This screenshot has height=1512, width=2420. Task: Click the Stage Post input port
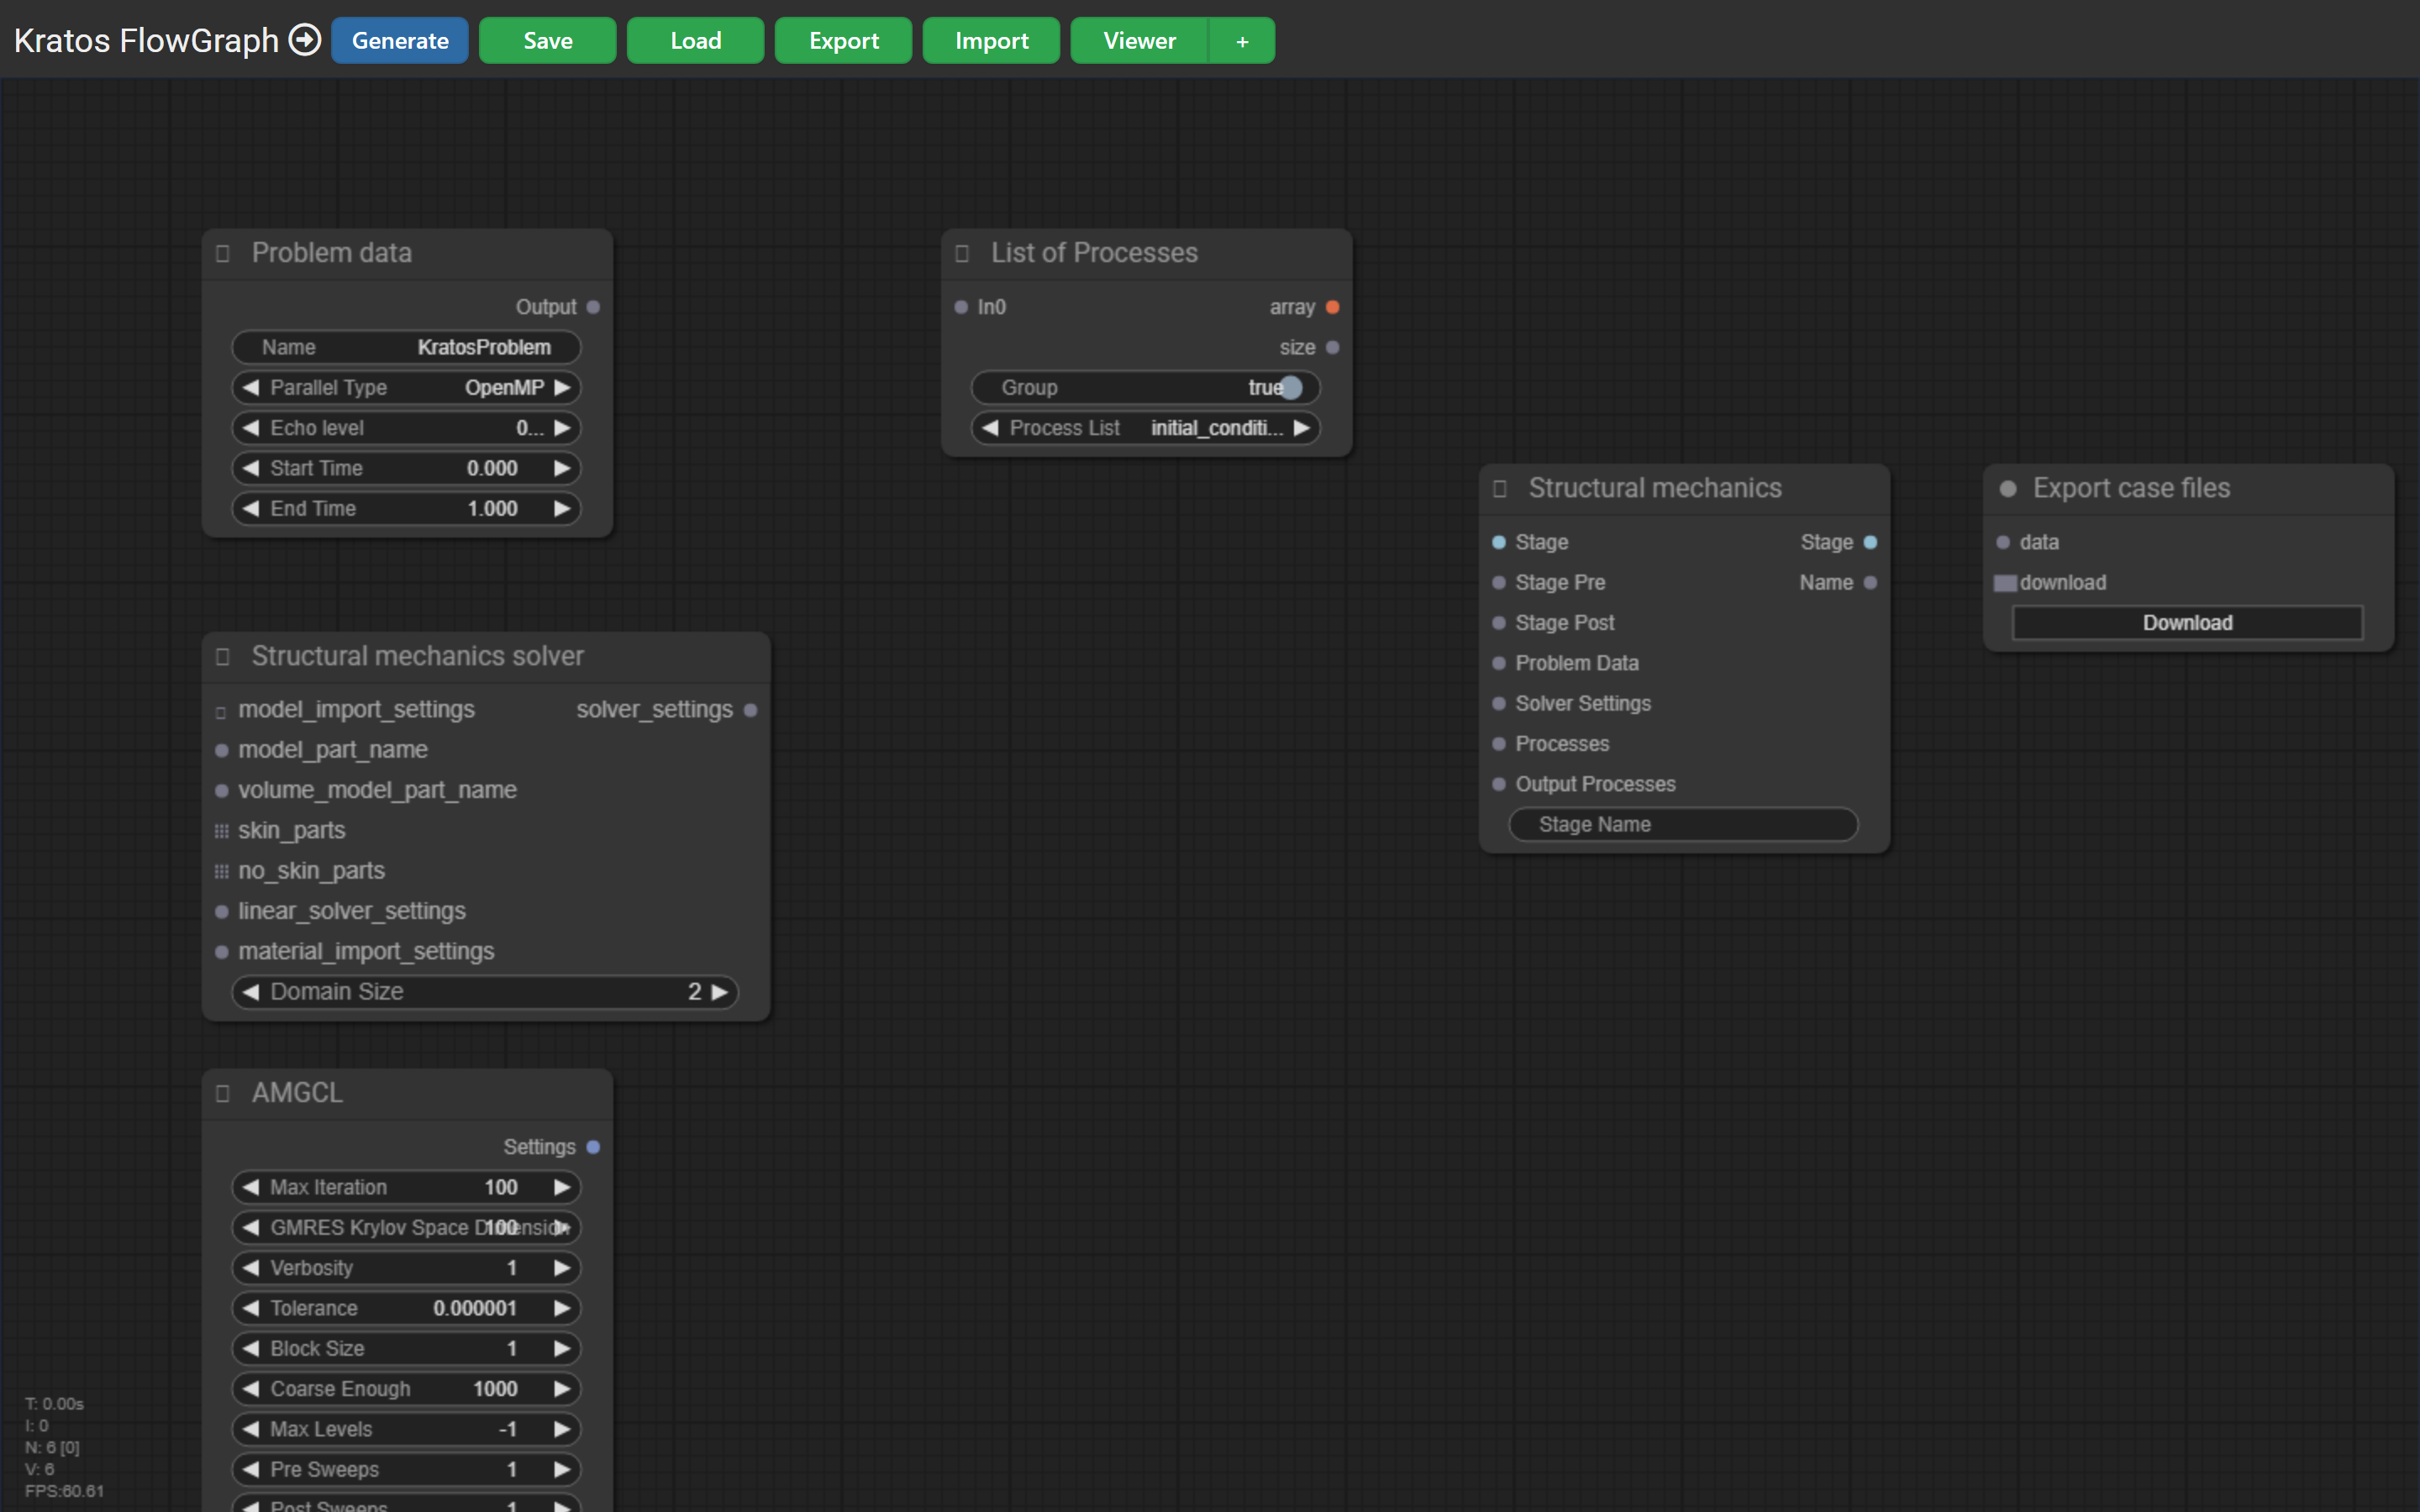1499,623
